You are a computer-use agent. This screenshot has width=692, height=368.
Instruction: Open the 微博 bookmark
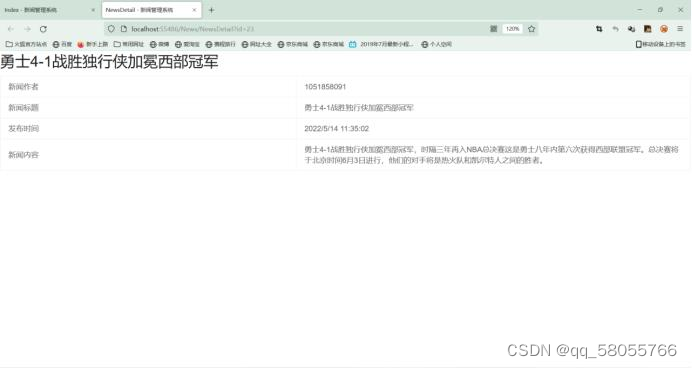[159, 44]
